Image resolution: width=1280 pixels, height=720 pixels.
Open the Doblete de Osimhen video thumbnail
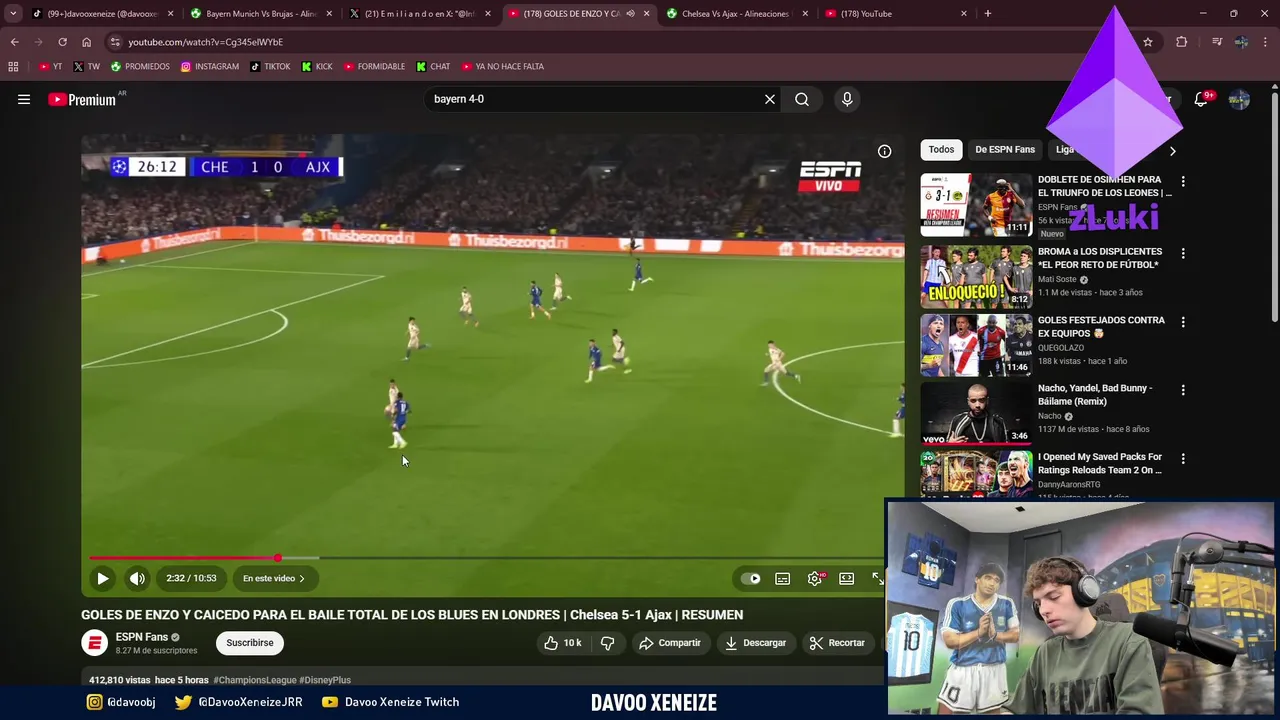tap(976, 205)
